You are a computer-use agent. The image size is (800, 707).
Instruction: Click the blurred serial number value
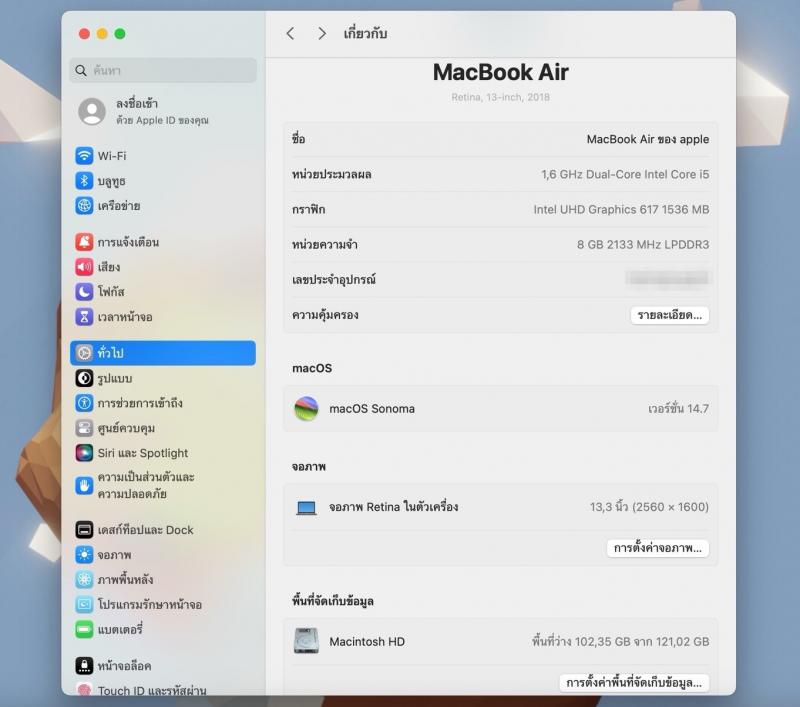click(x=667, y=278)
